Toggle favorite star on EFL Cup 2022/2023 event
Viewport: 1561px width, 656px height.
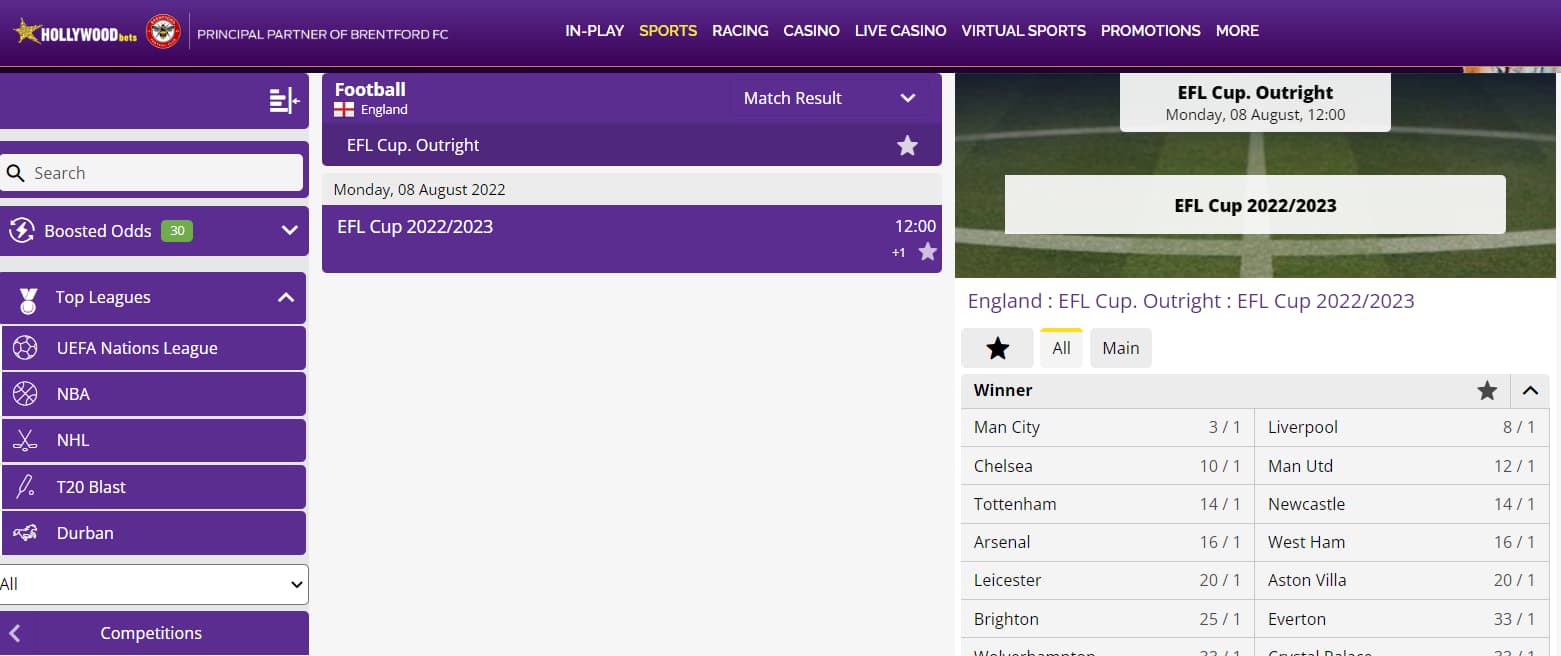(928, 252)
